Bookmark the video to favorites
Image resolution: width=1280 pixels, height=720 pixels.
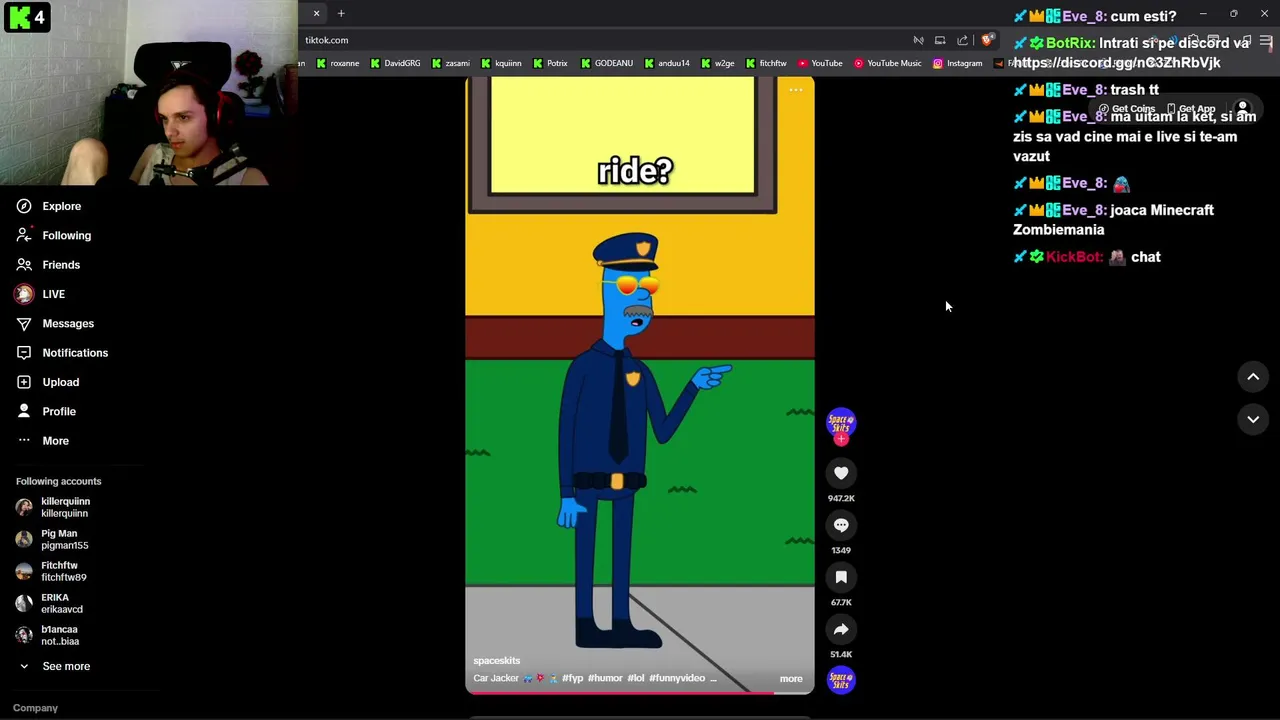coord(841,577)
